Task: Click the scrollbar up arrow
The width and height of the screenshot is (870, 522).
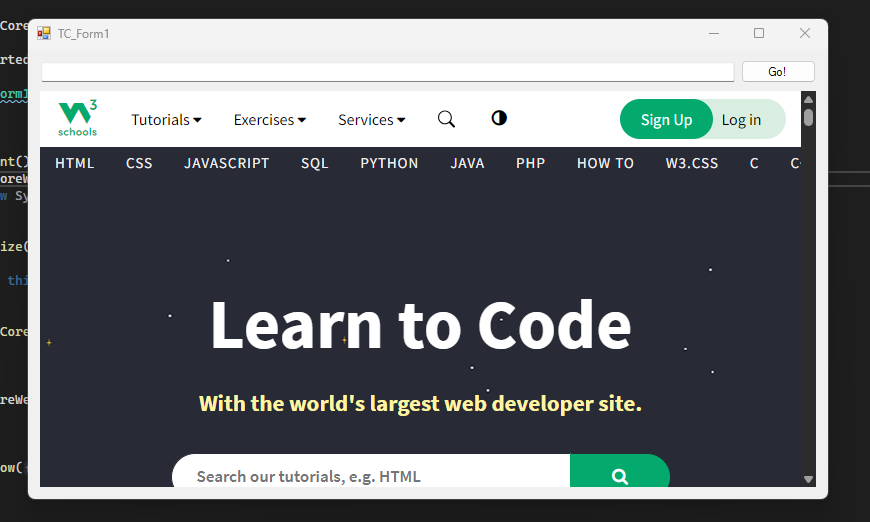Action: [x=808, y=99]
